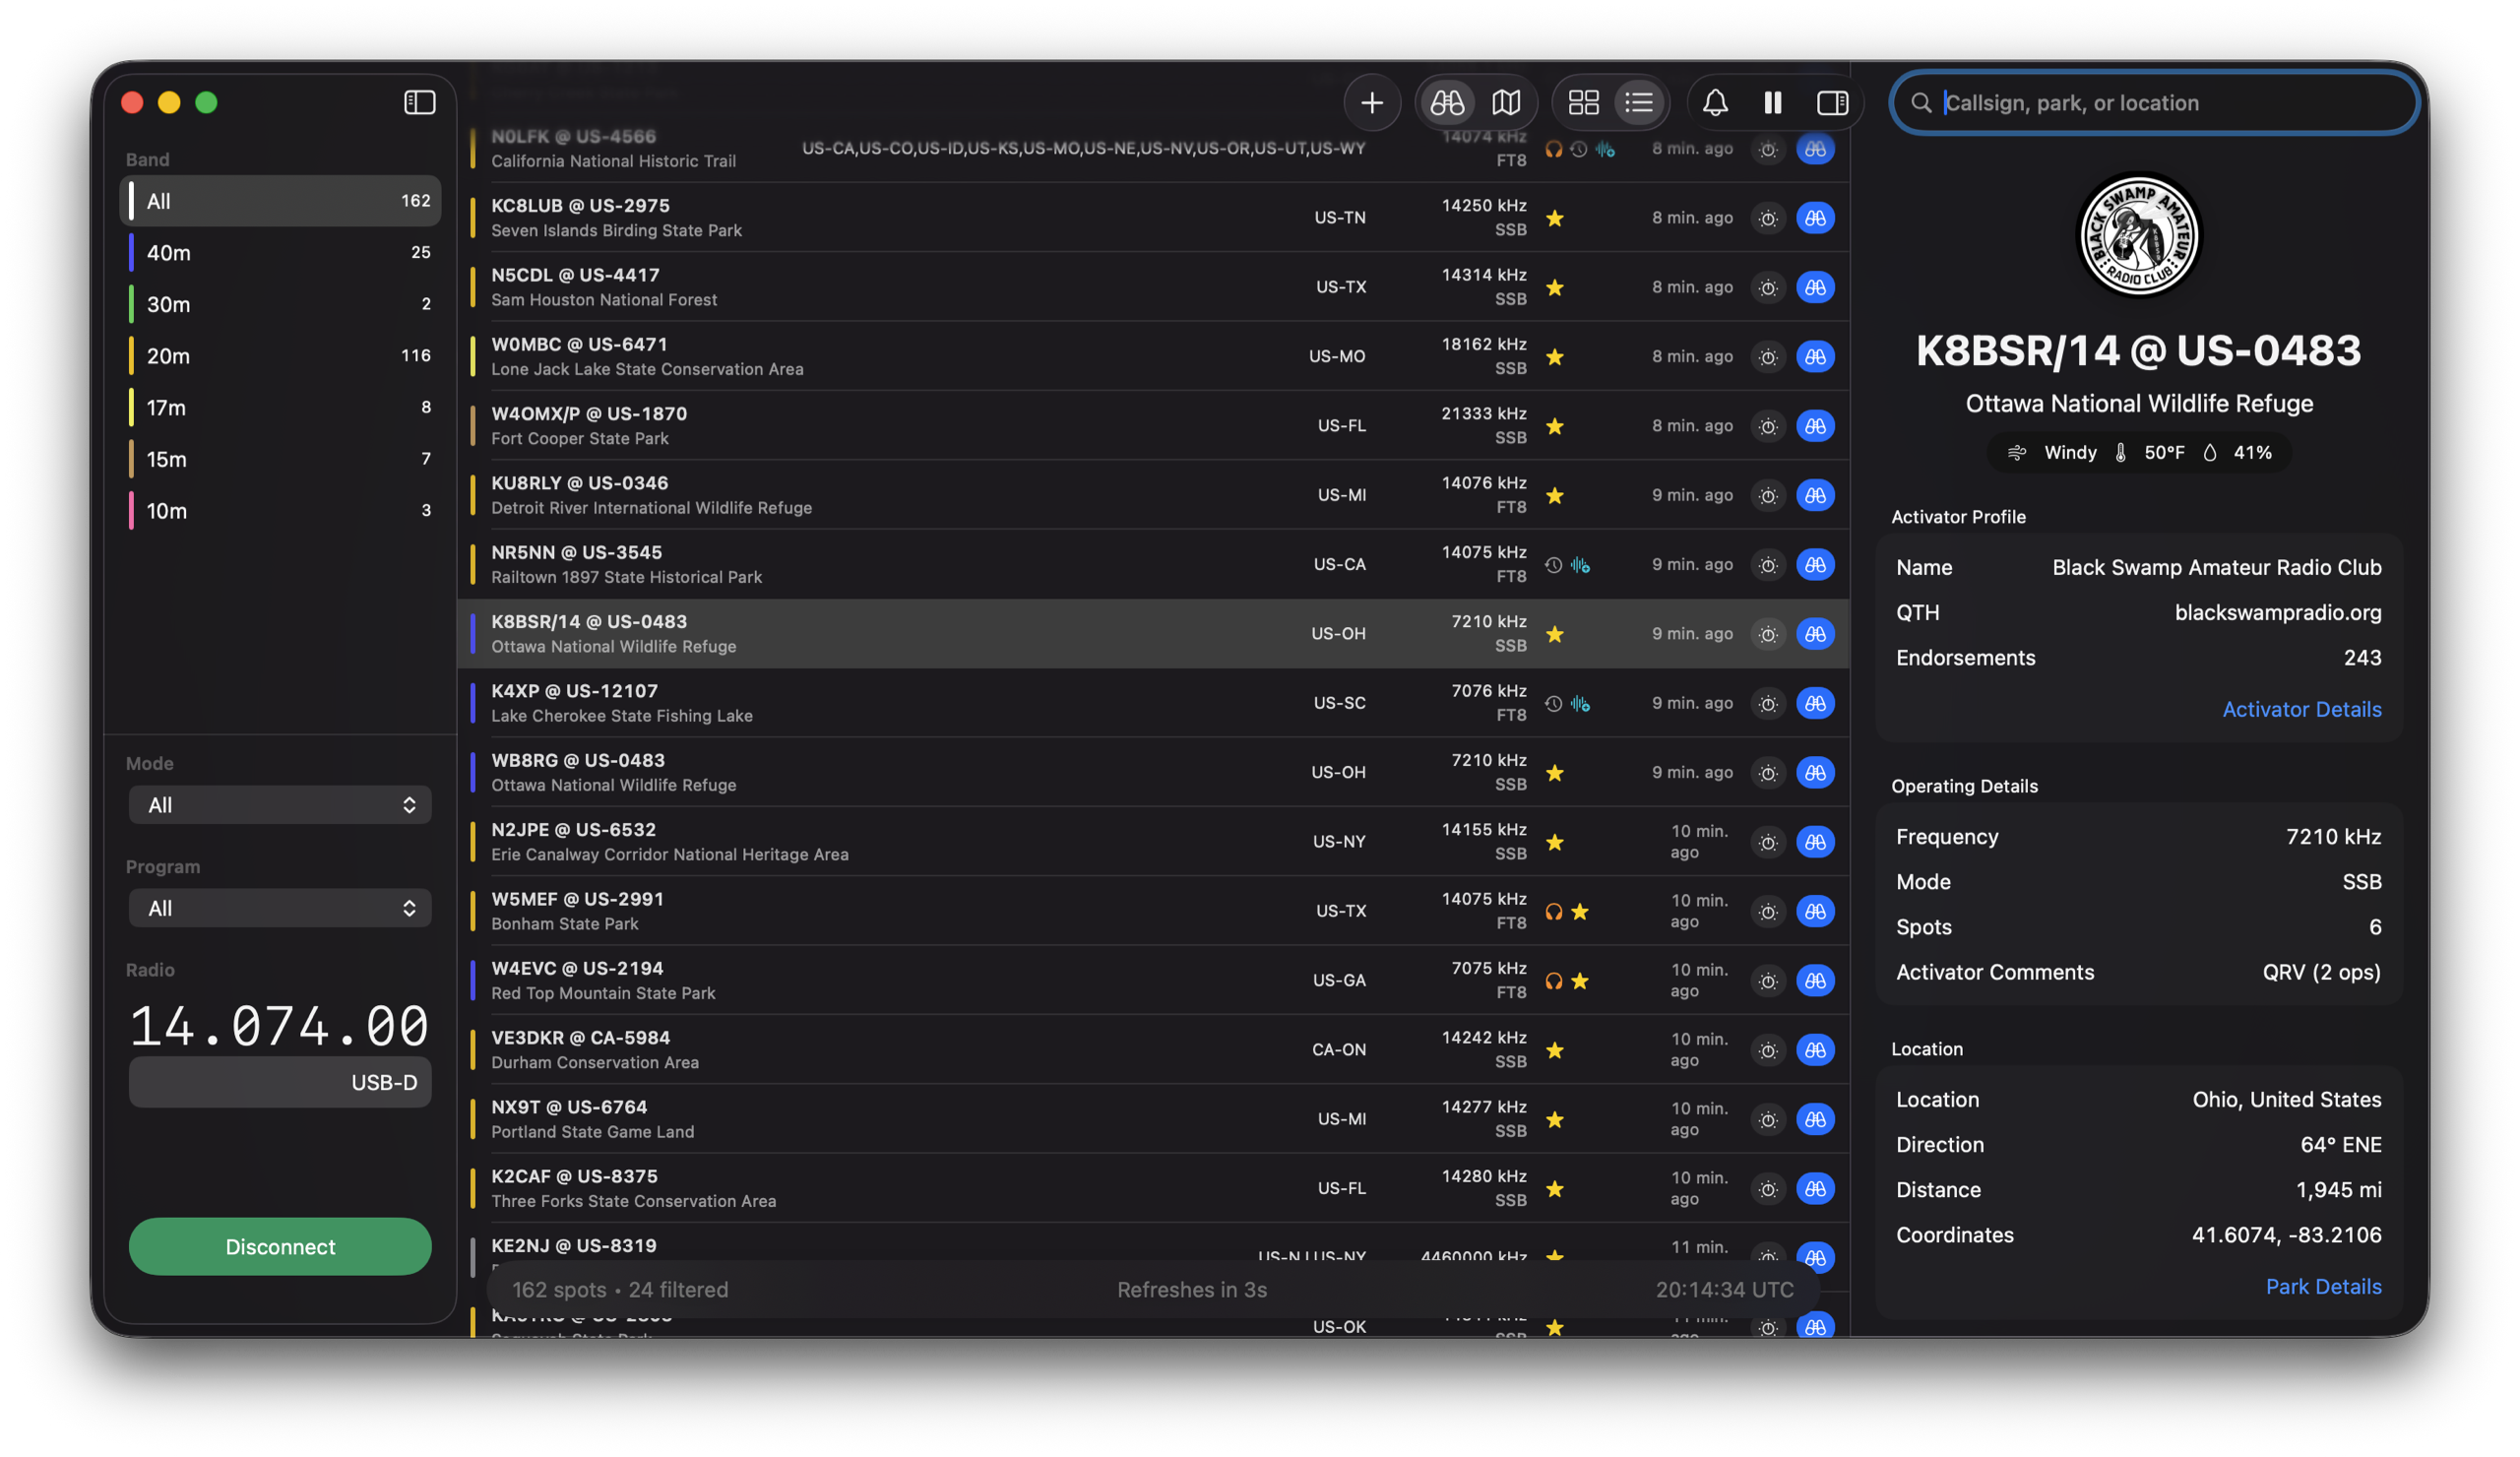Viewport: 2520px width, 1457px height.
Task: Click the tune radio icon on the N5CDL row
Action: (x=1768, y=287)
